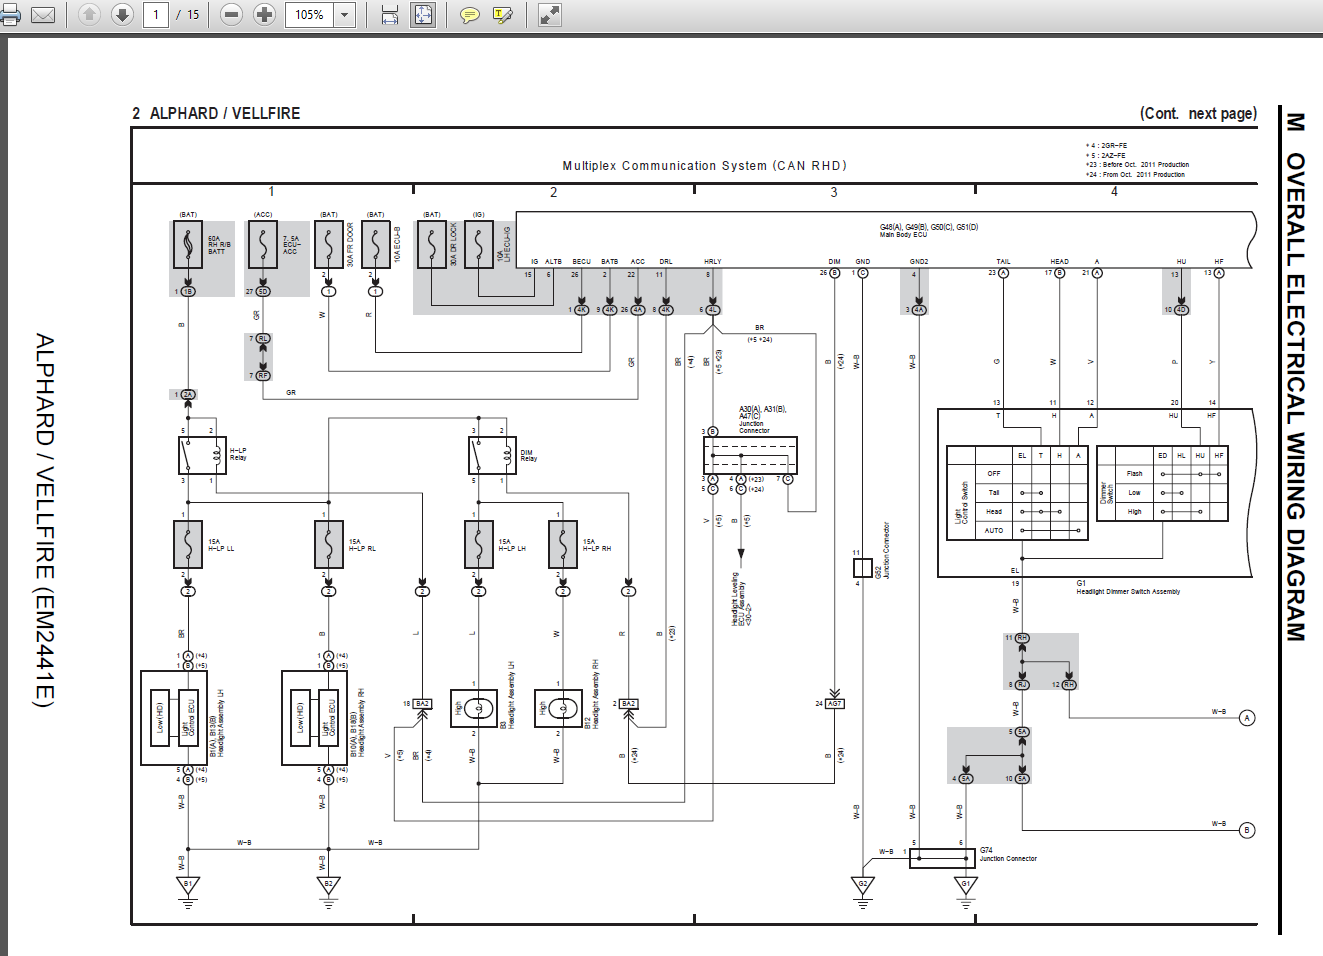Zoom out with the minus button
Screen dimensions: 1323x956
[x=231, y=15]
